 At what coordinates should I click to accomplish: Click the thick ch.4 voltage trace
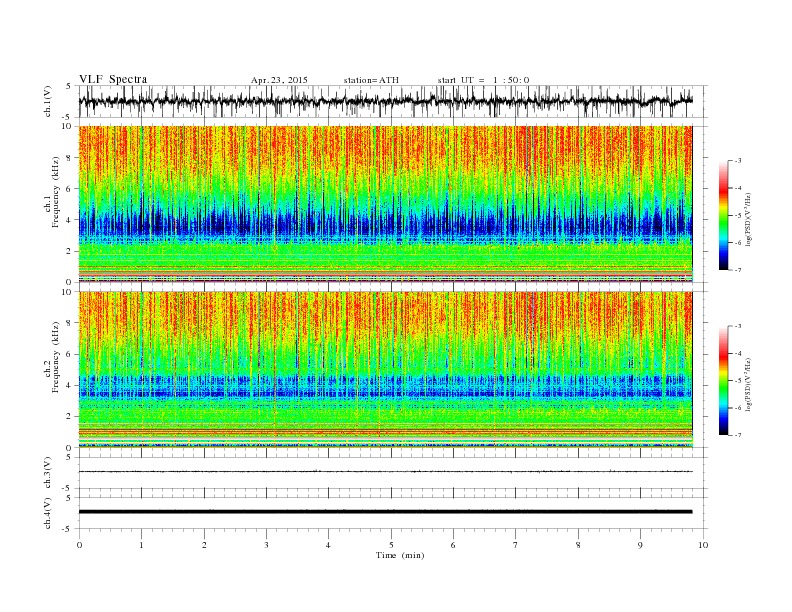[385, 512]
